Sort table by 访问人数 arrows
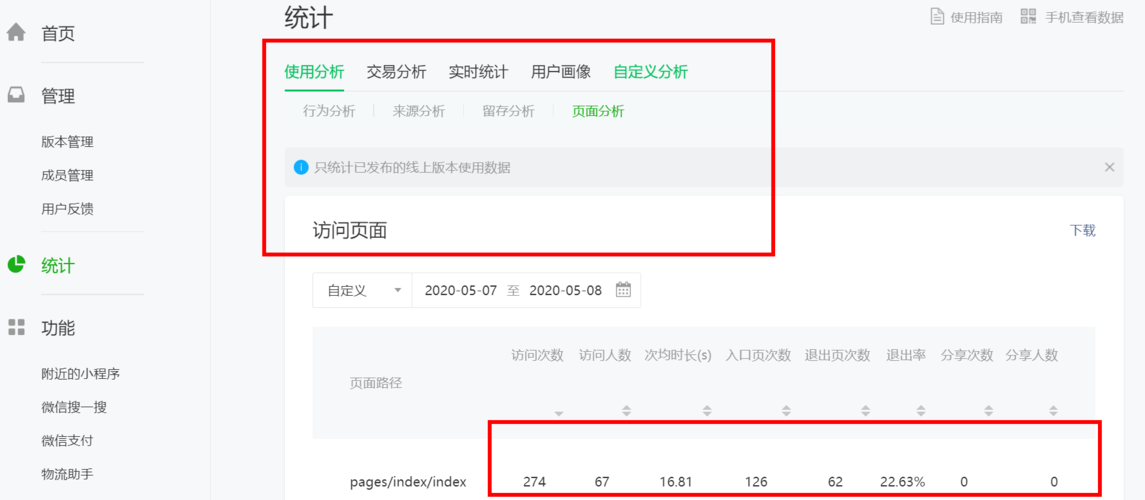This screenshot has height=500, width=1145. click(x=626, y=411)
